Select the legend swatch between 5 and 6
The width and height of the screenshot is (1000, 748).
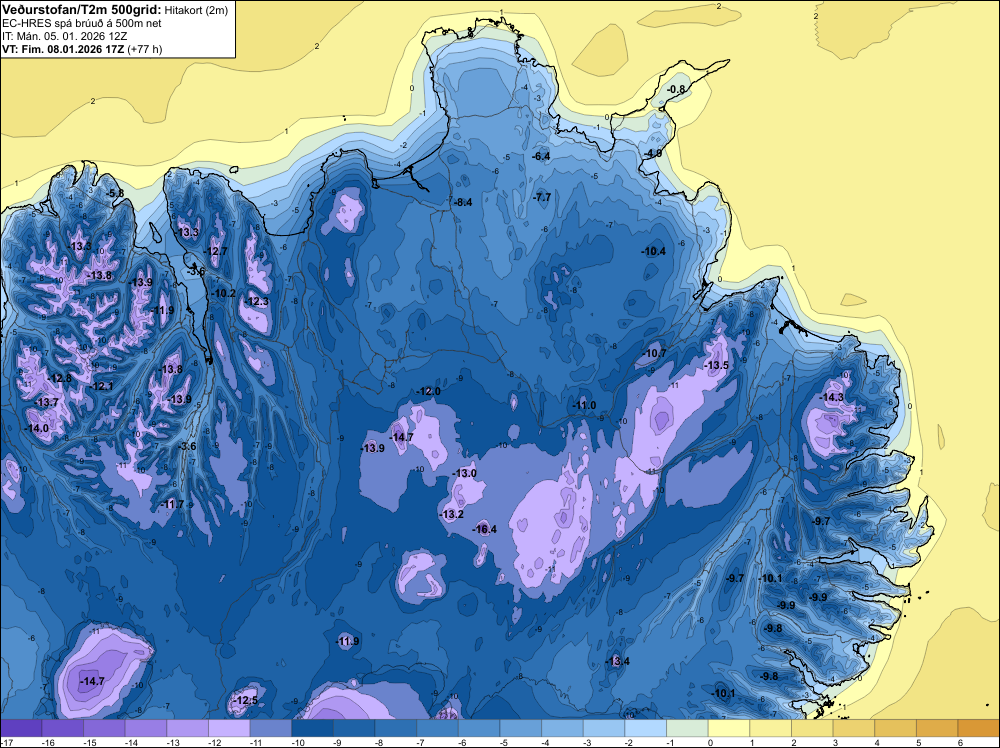coord(938,728)
